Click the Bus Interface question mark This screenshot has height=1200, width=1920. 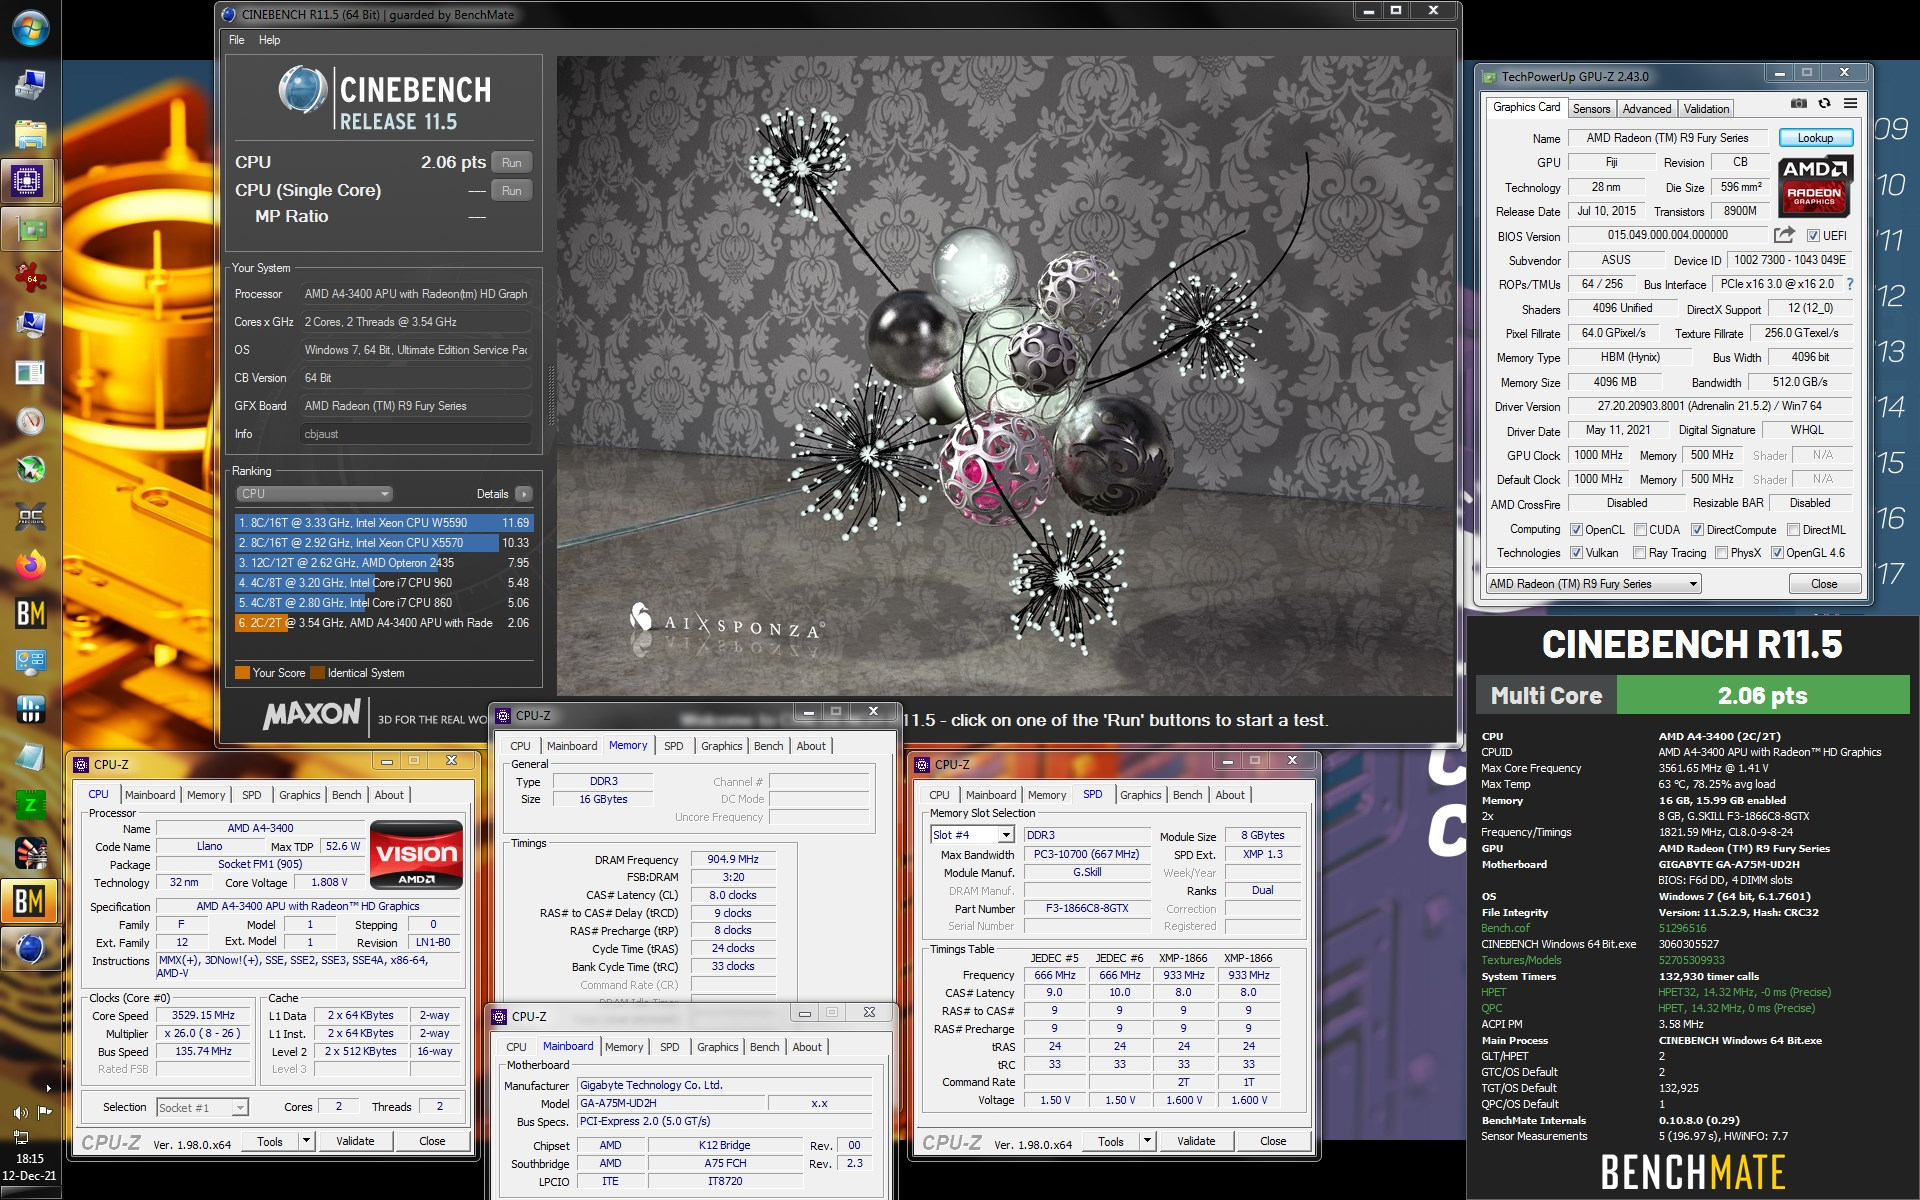tap(1849, 284)
